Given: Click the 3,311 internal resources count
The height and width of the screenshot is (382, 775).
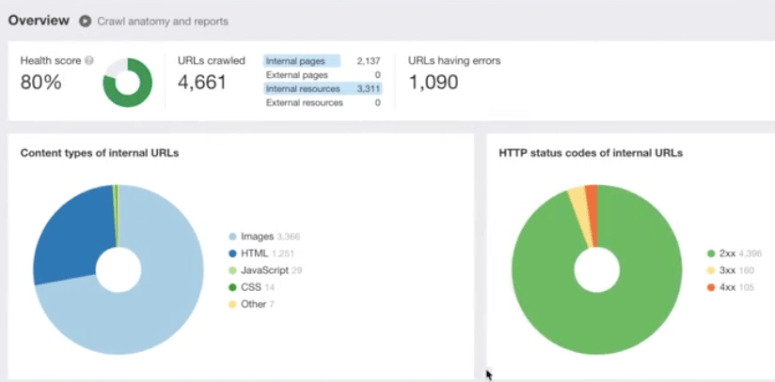Looking at the screenshot, I should [368, 89].
